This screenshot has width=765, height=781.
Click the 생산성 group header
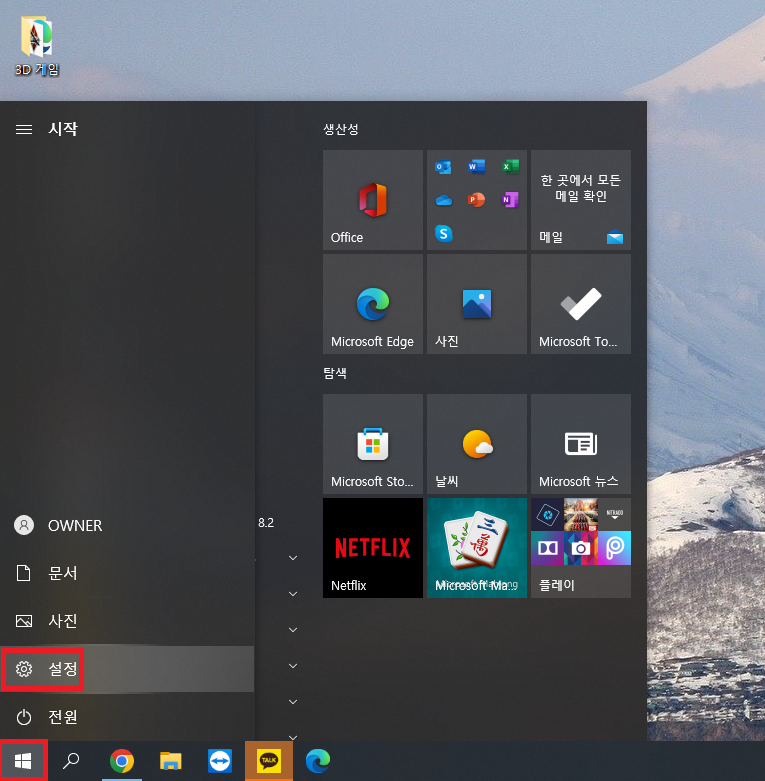click(341, 130)
